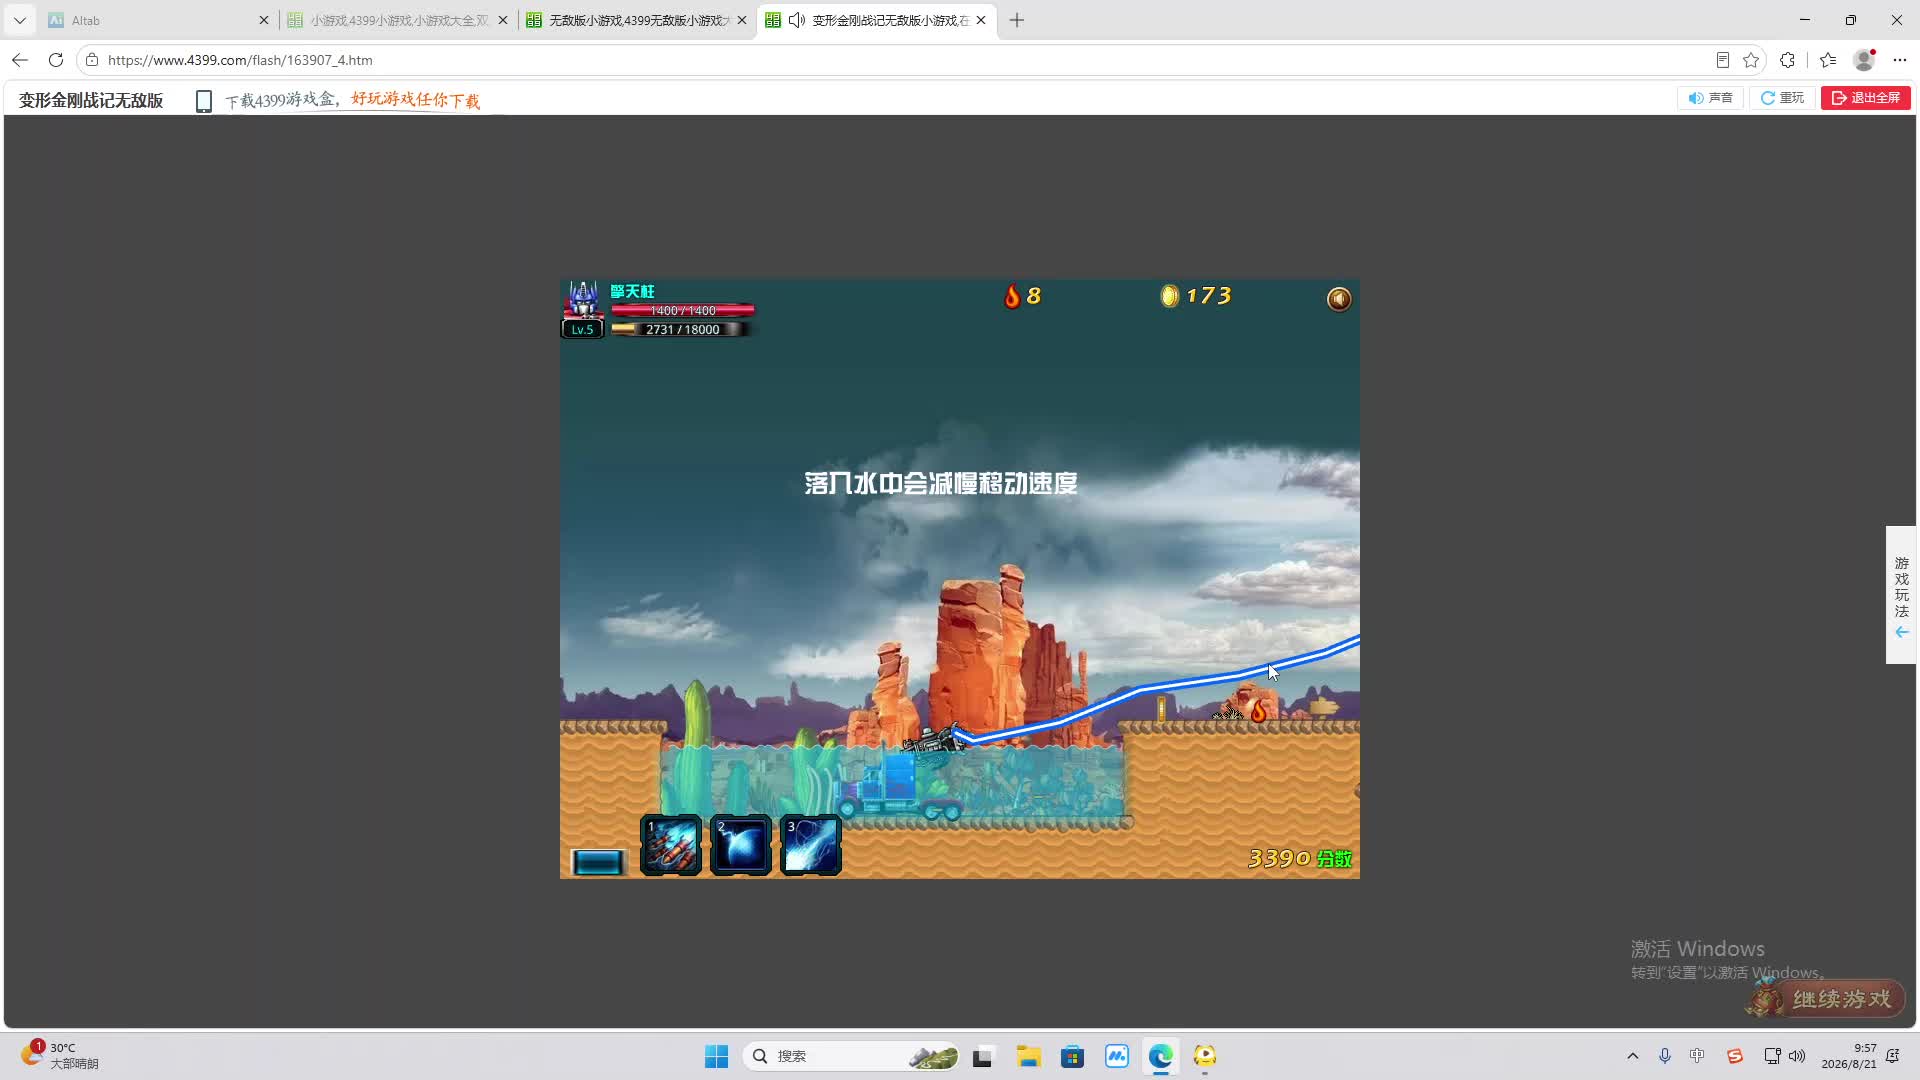Viewport: 1920px width, 1080px height.
Task: Open Microsoft Store from taskbar
Action: (x=1073, y=1056)
